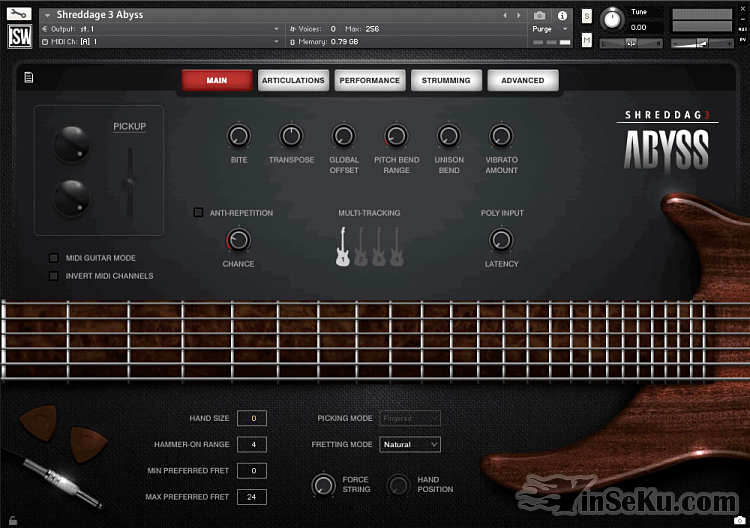Open the Strumming tab
The height and width of the screenshot is (528, 750).
click(446, 80)
